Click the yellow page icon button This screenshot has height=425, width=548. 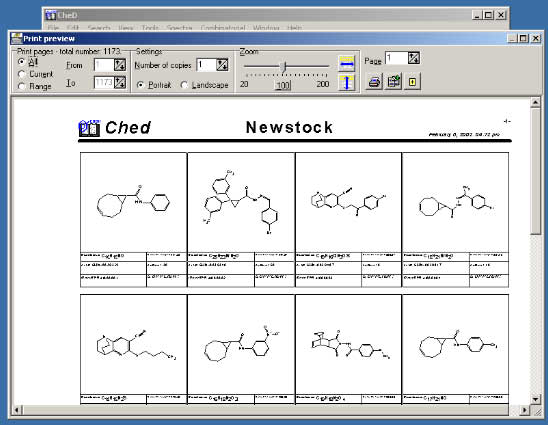(412, 82)
